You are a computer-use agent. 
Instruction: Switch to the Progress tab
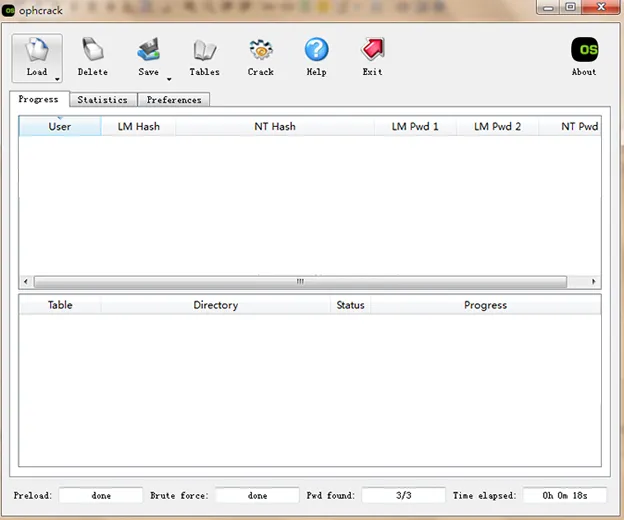click(x=39, y=99)
